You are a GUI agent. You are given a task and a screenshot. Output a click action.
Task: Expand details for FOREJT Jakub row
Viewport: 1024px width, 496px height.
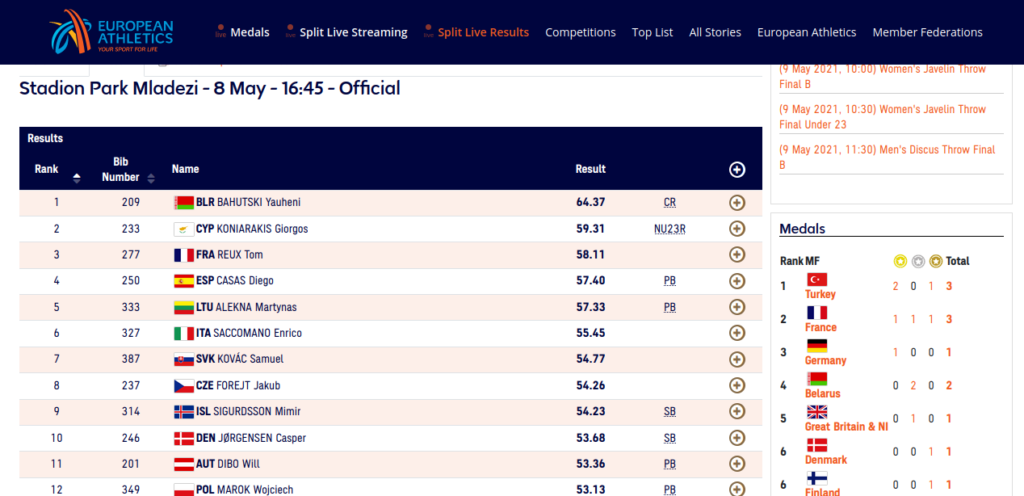pyautogui.click(x=737, y=386)
